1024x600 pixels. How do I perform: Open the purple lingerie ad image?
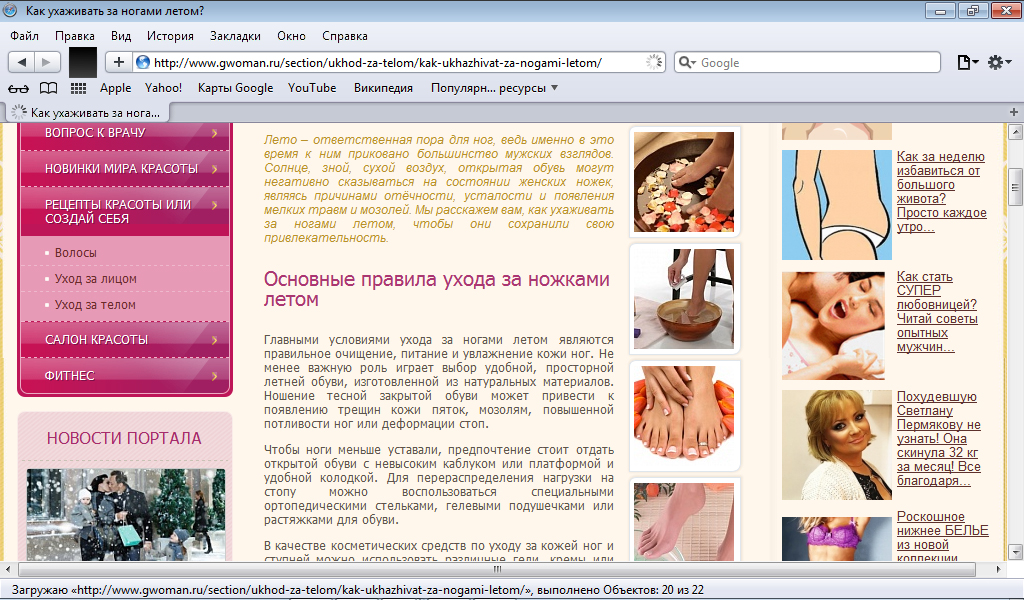pyautogui.click(x=837, y=539)
